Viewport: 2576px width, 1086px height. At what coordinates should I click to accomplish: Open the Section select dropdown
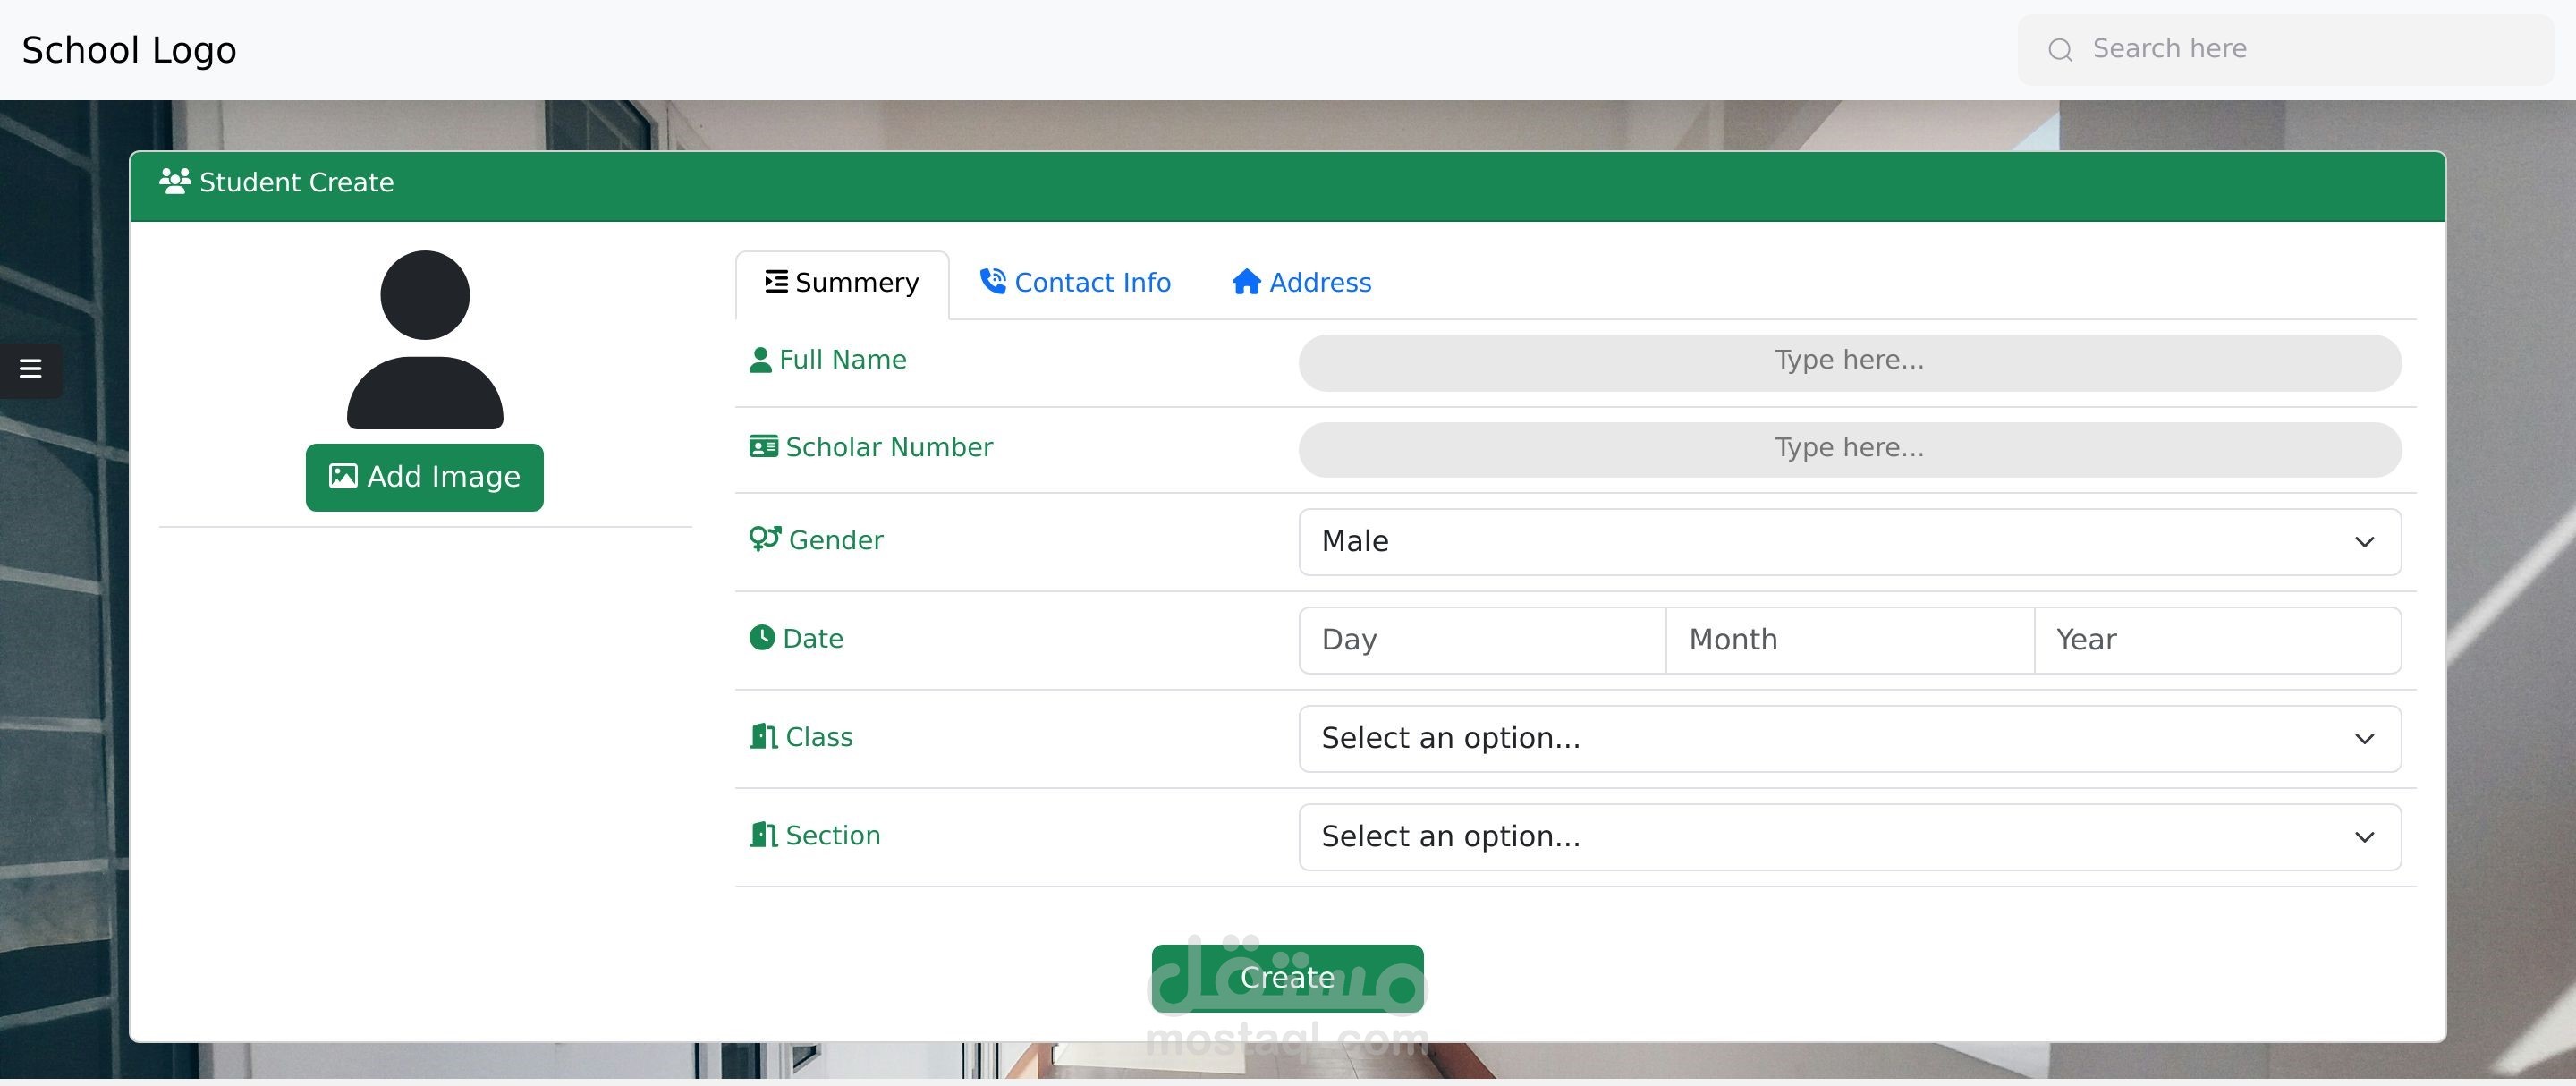point(1849,837)
